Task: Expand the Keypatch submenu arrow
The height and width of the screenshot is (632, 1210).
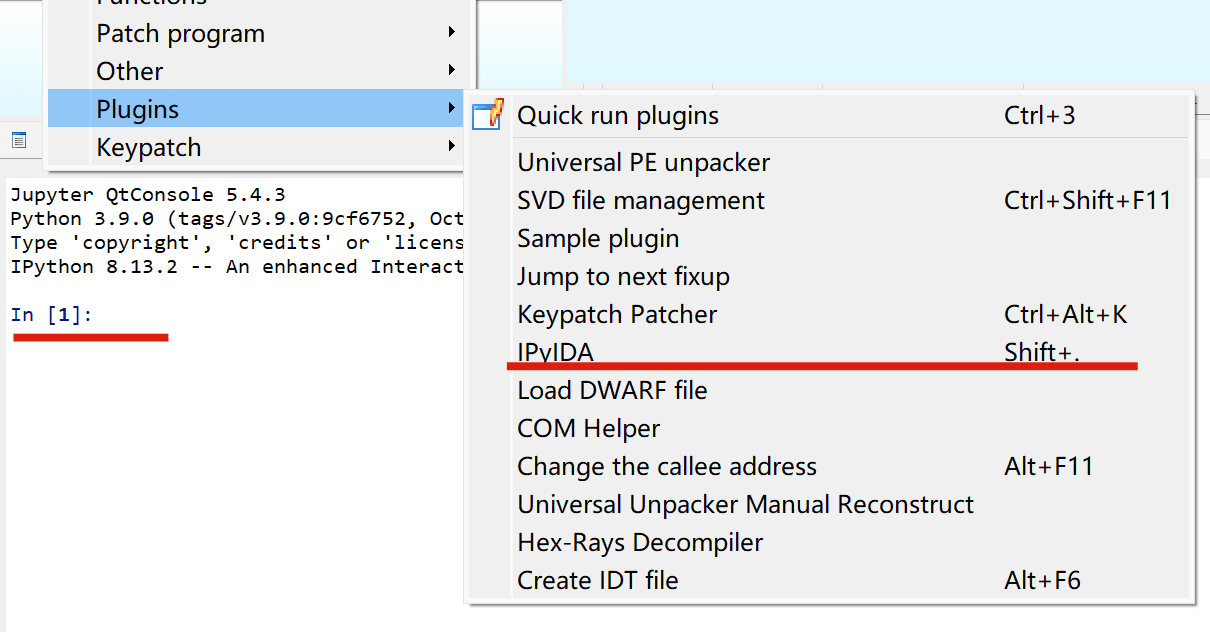Action: [x=452, y=147]
